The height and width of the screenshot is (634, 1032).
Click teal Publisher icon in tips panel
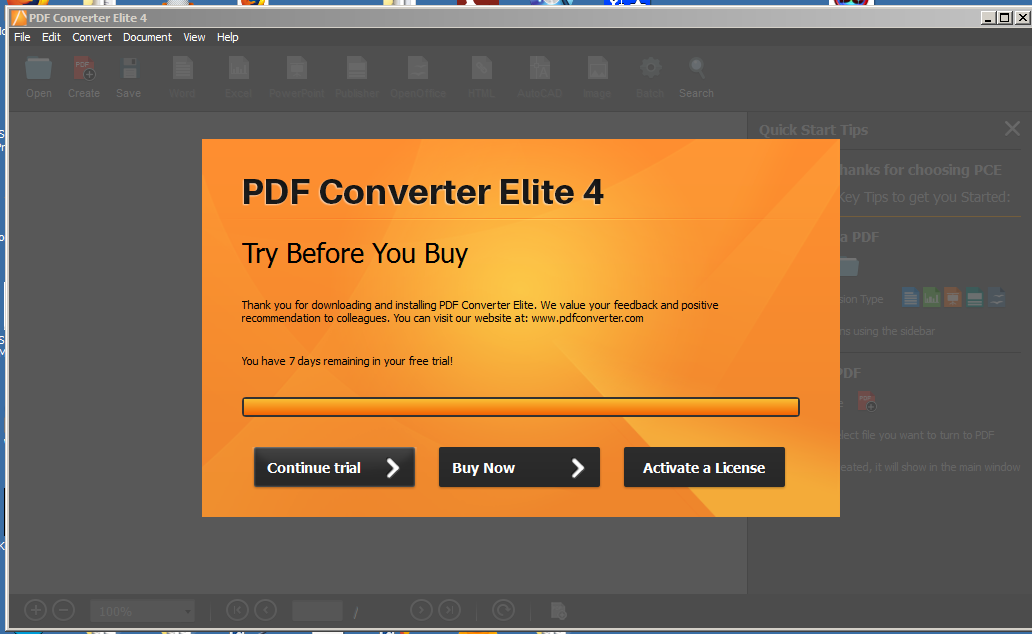pos(975,298)
